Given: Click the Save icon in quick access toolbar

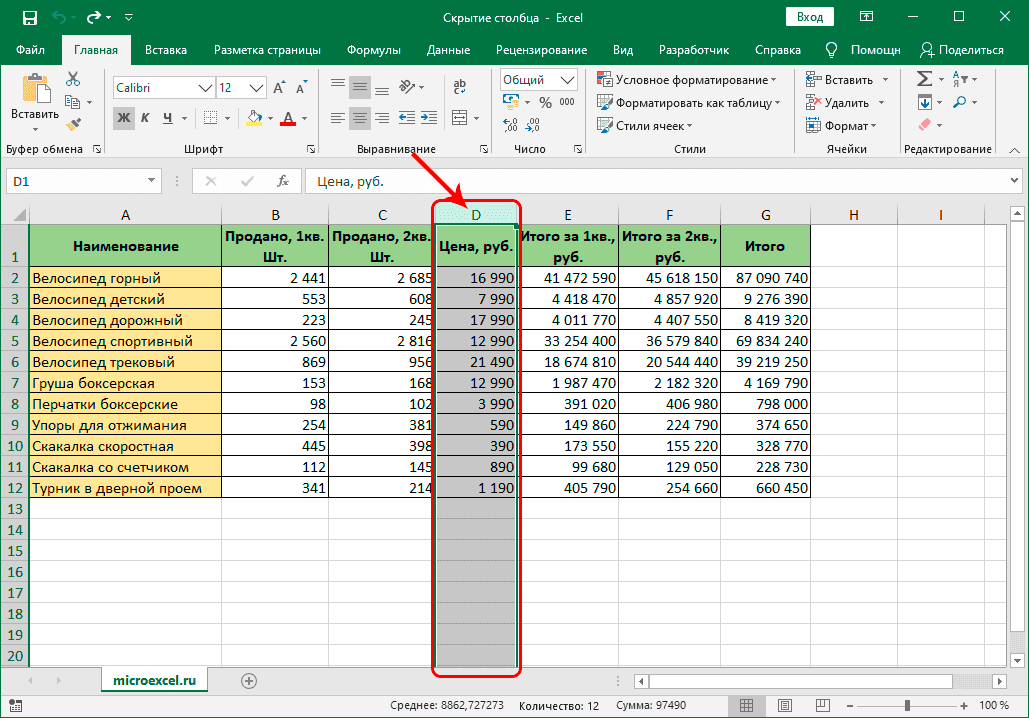Looking at the screenshot, I should [30, 17].
